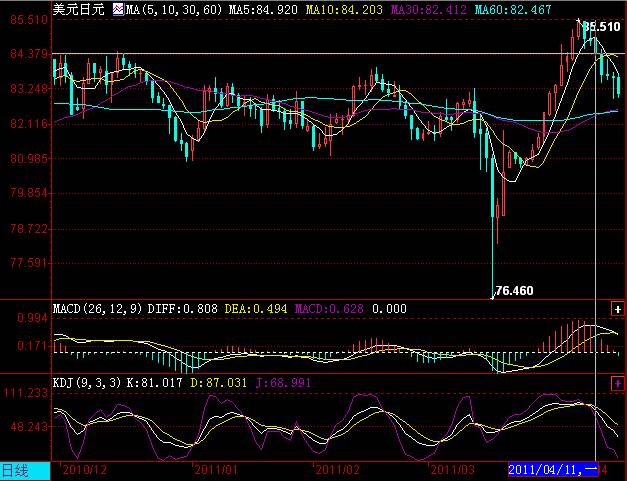Expand the MACD panel with plus button
627x481 pixels.
pyautogui.click(x=618, y=309)
